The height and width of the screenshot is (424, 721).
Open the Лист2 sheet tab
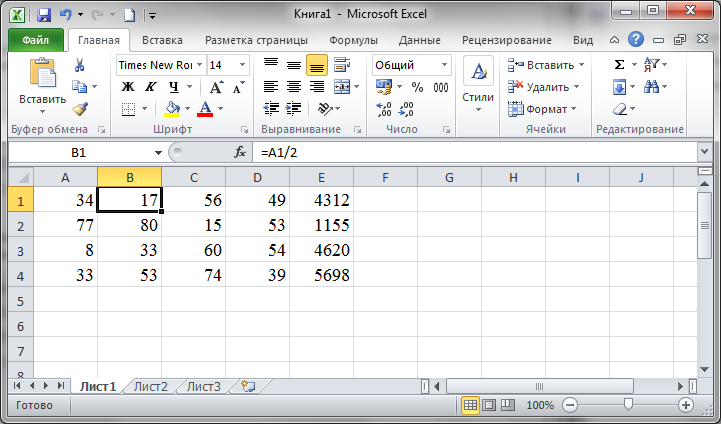coord(150,386)
